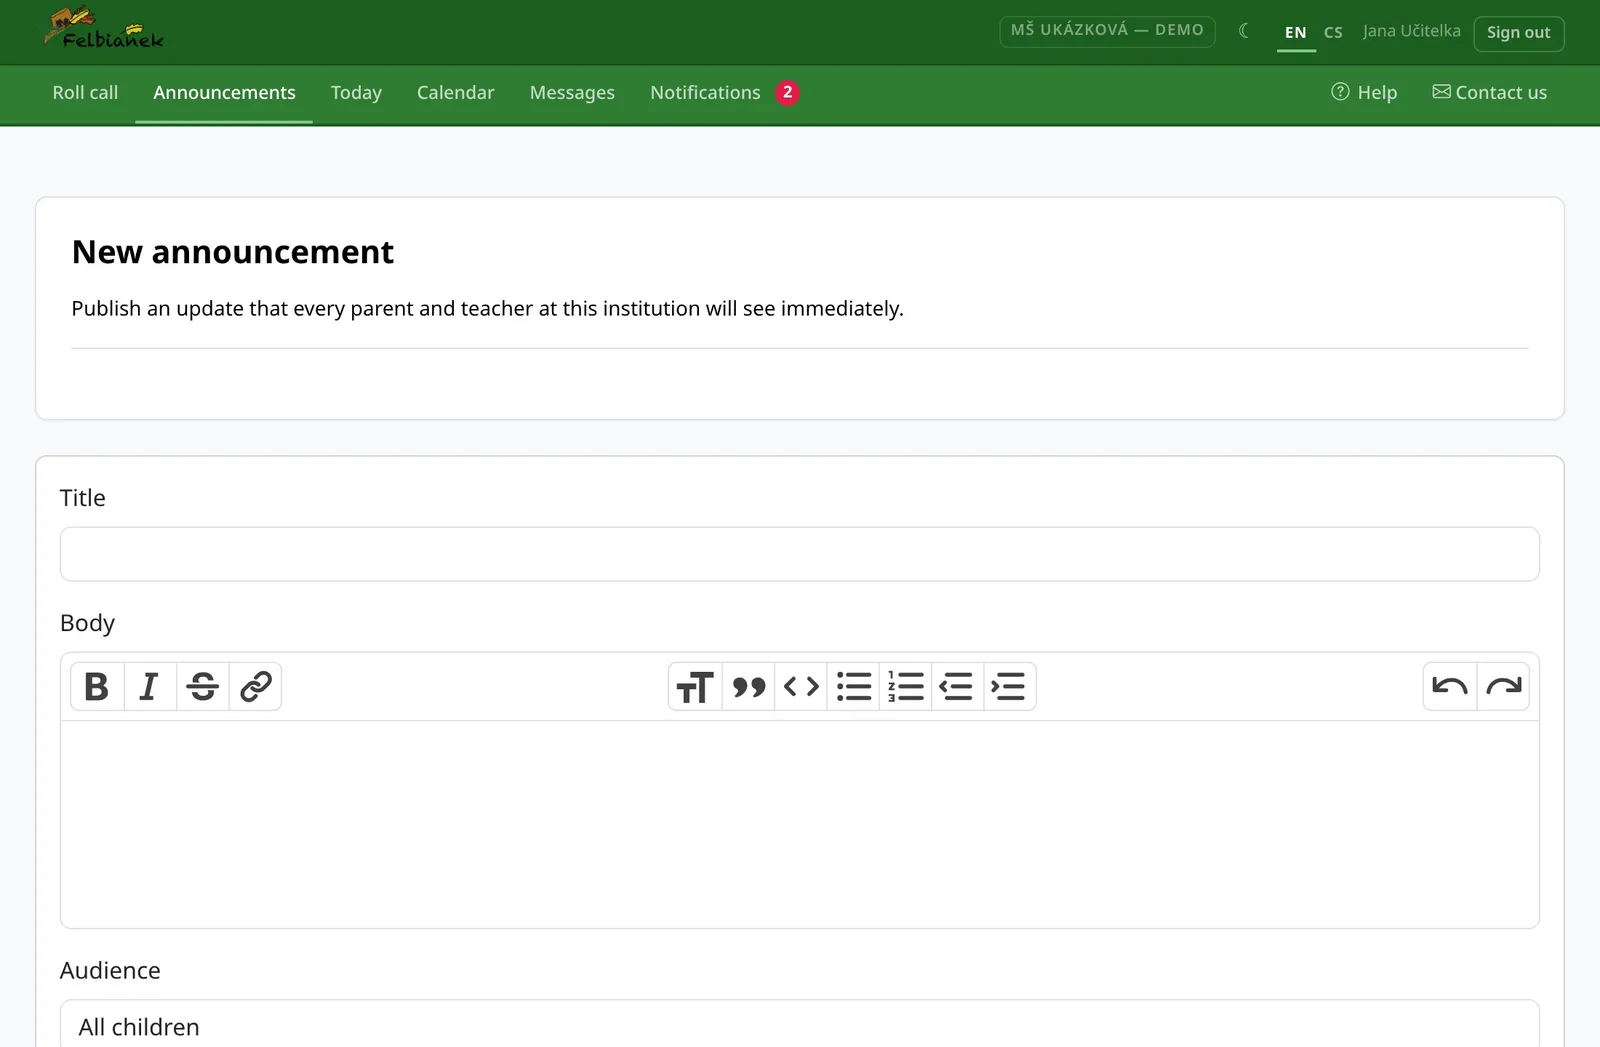The height and width of the screenshot is (1047, 1600).
Task: Toggle heading text style in editor
Action: point(695,687)
